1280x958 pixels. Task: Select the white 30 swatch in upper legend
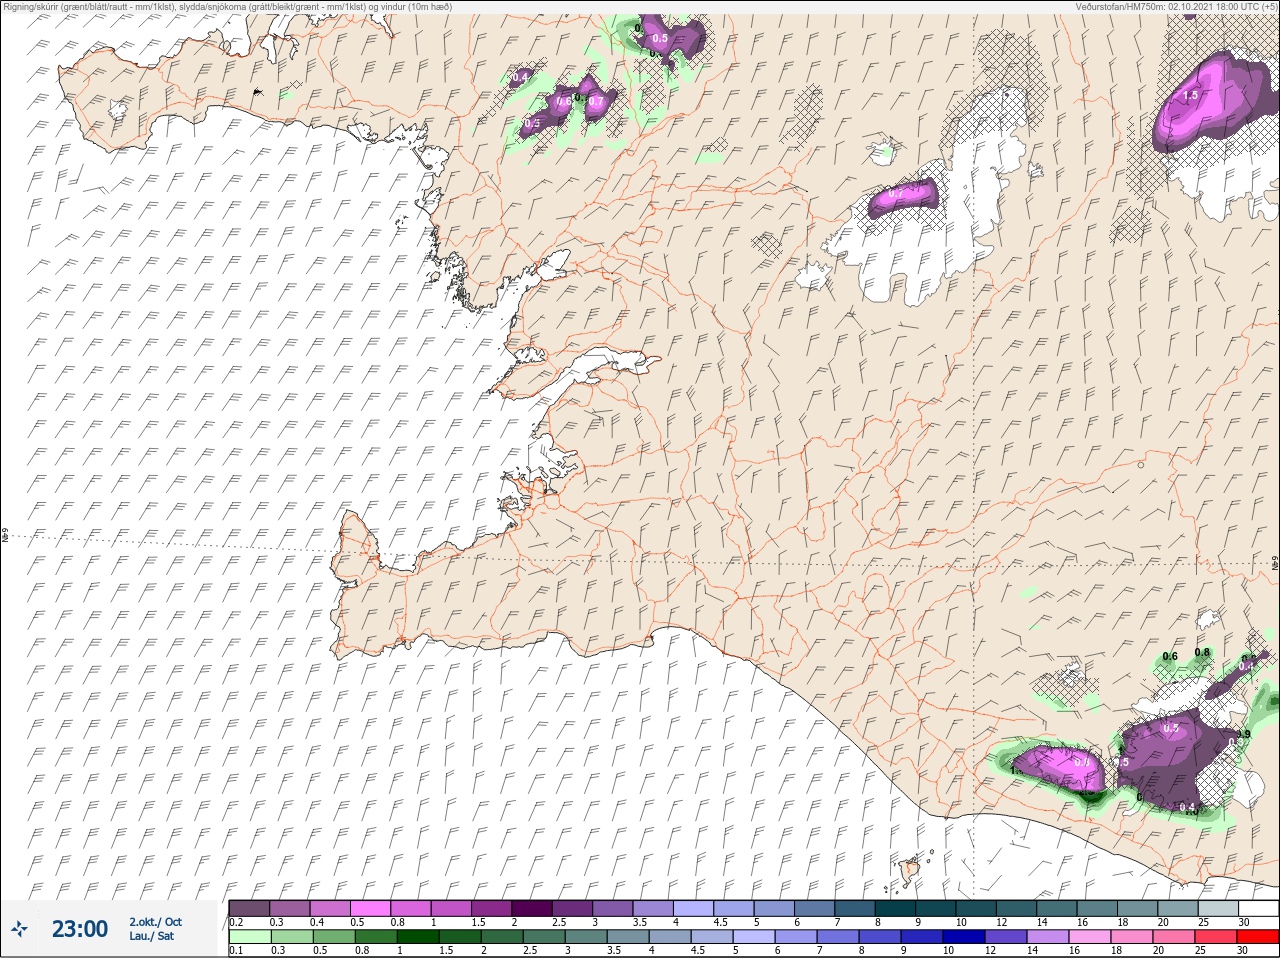click(x=1258, y=908)
